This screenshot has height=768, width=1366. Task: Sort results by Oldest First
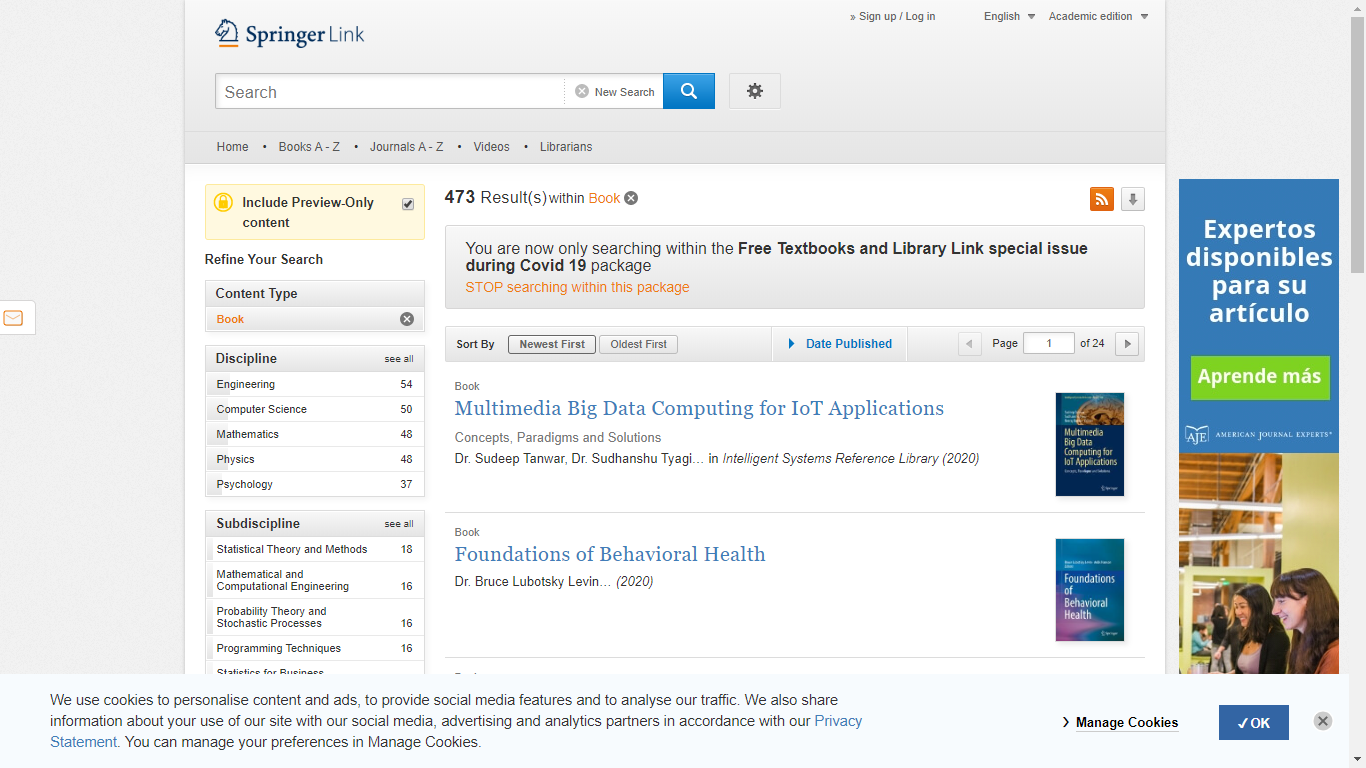pyautogui.click(x=638, y=344)
